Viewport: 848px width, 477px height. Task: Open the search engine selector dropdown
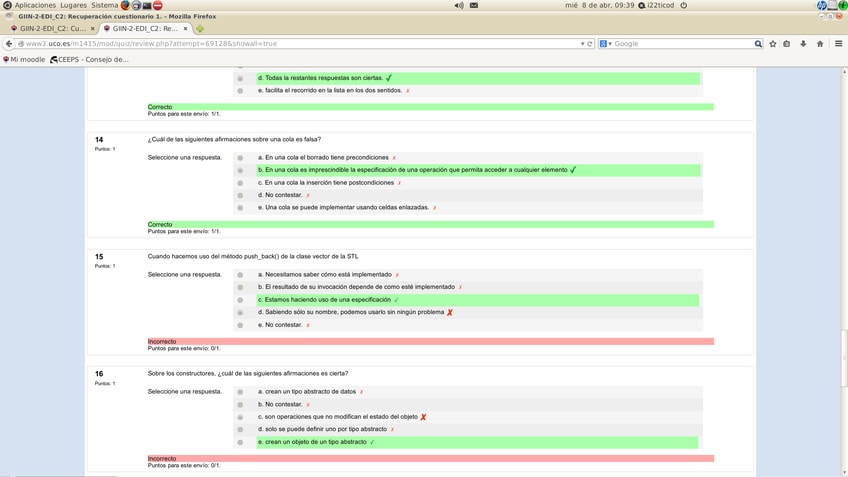tap(606, 44)
